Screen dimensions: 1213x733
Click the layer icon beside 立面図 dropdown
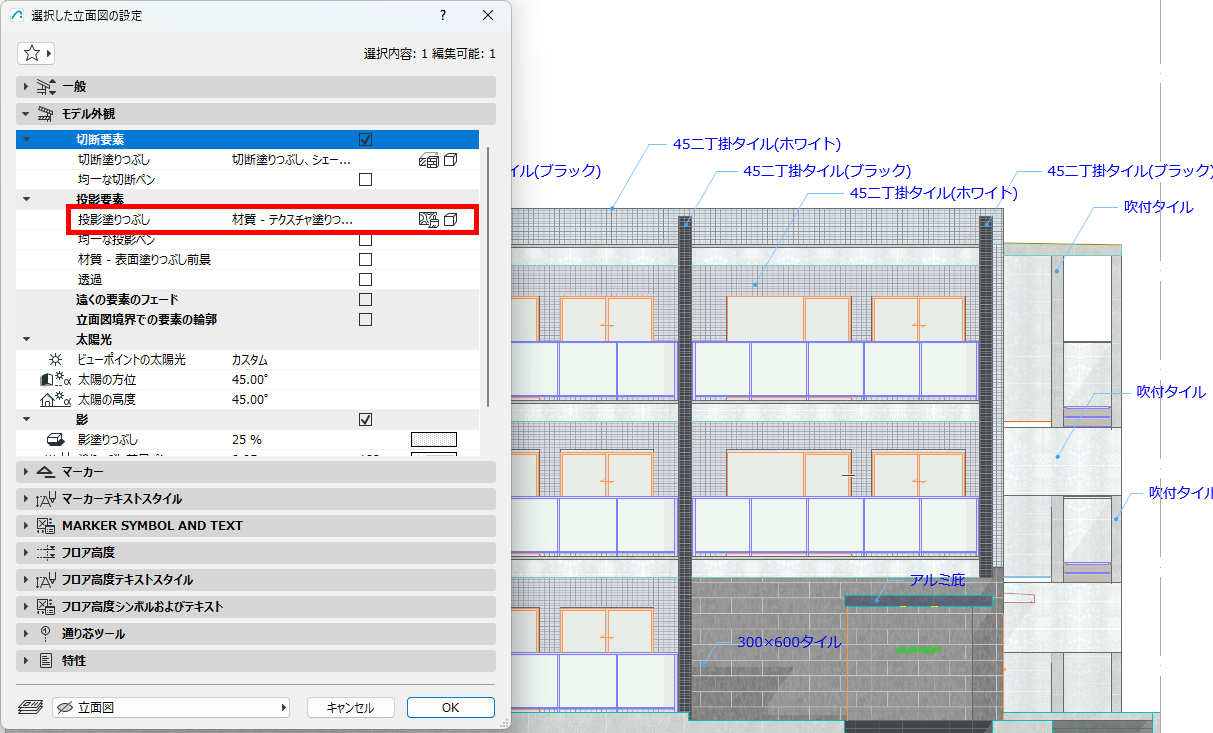point(31,707)
